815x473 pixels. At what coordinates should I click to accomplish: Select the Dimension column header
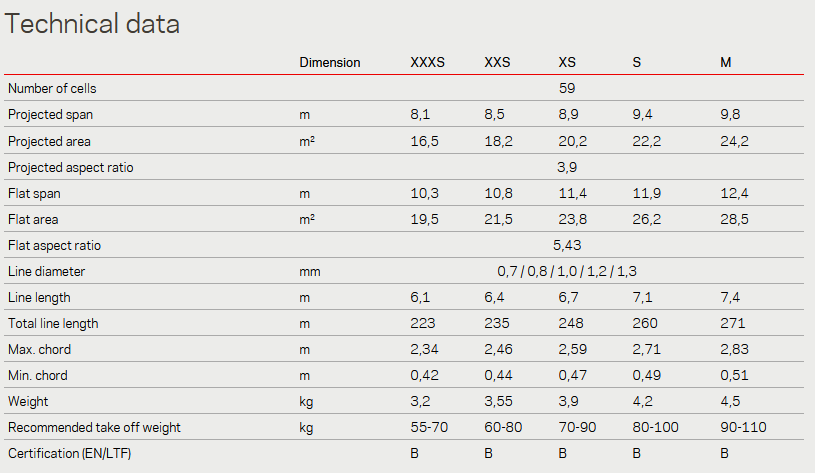pos(330,62)
